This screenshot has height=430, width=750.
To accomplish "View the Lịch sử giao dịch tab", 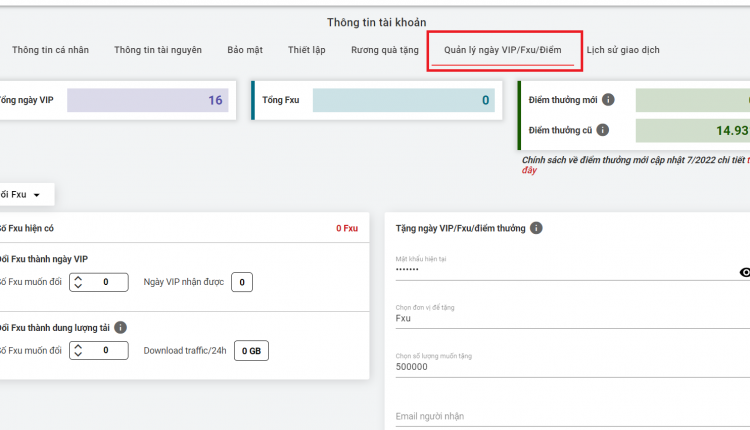I will coord(623,50).
